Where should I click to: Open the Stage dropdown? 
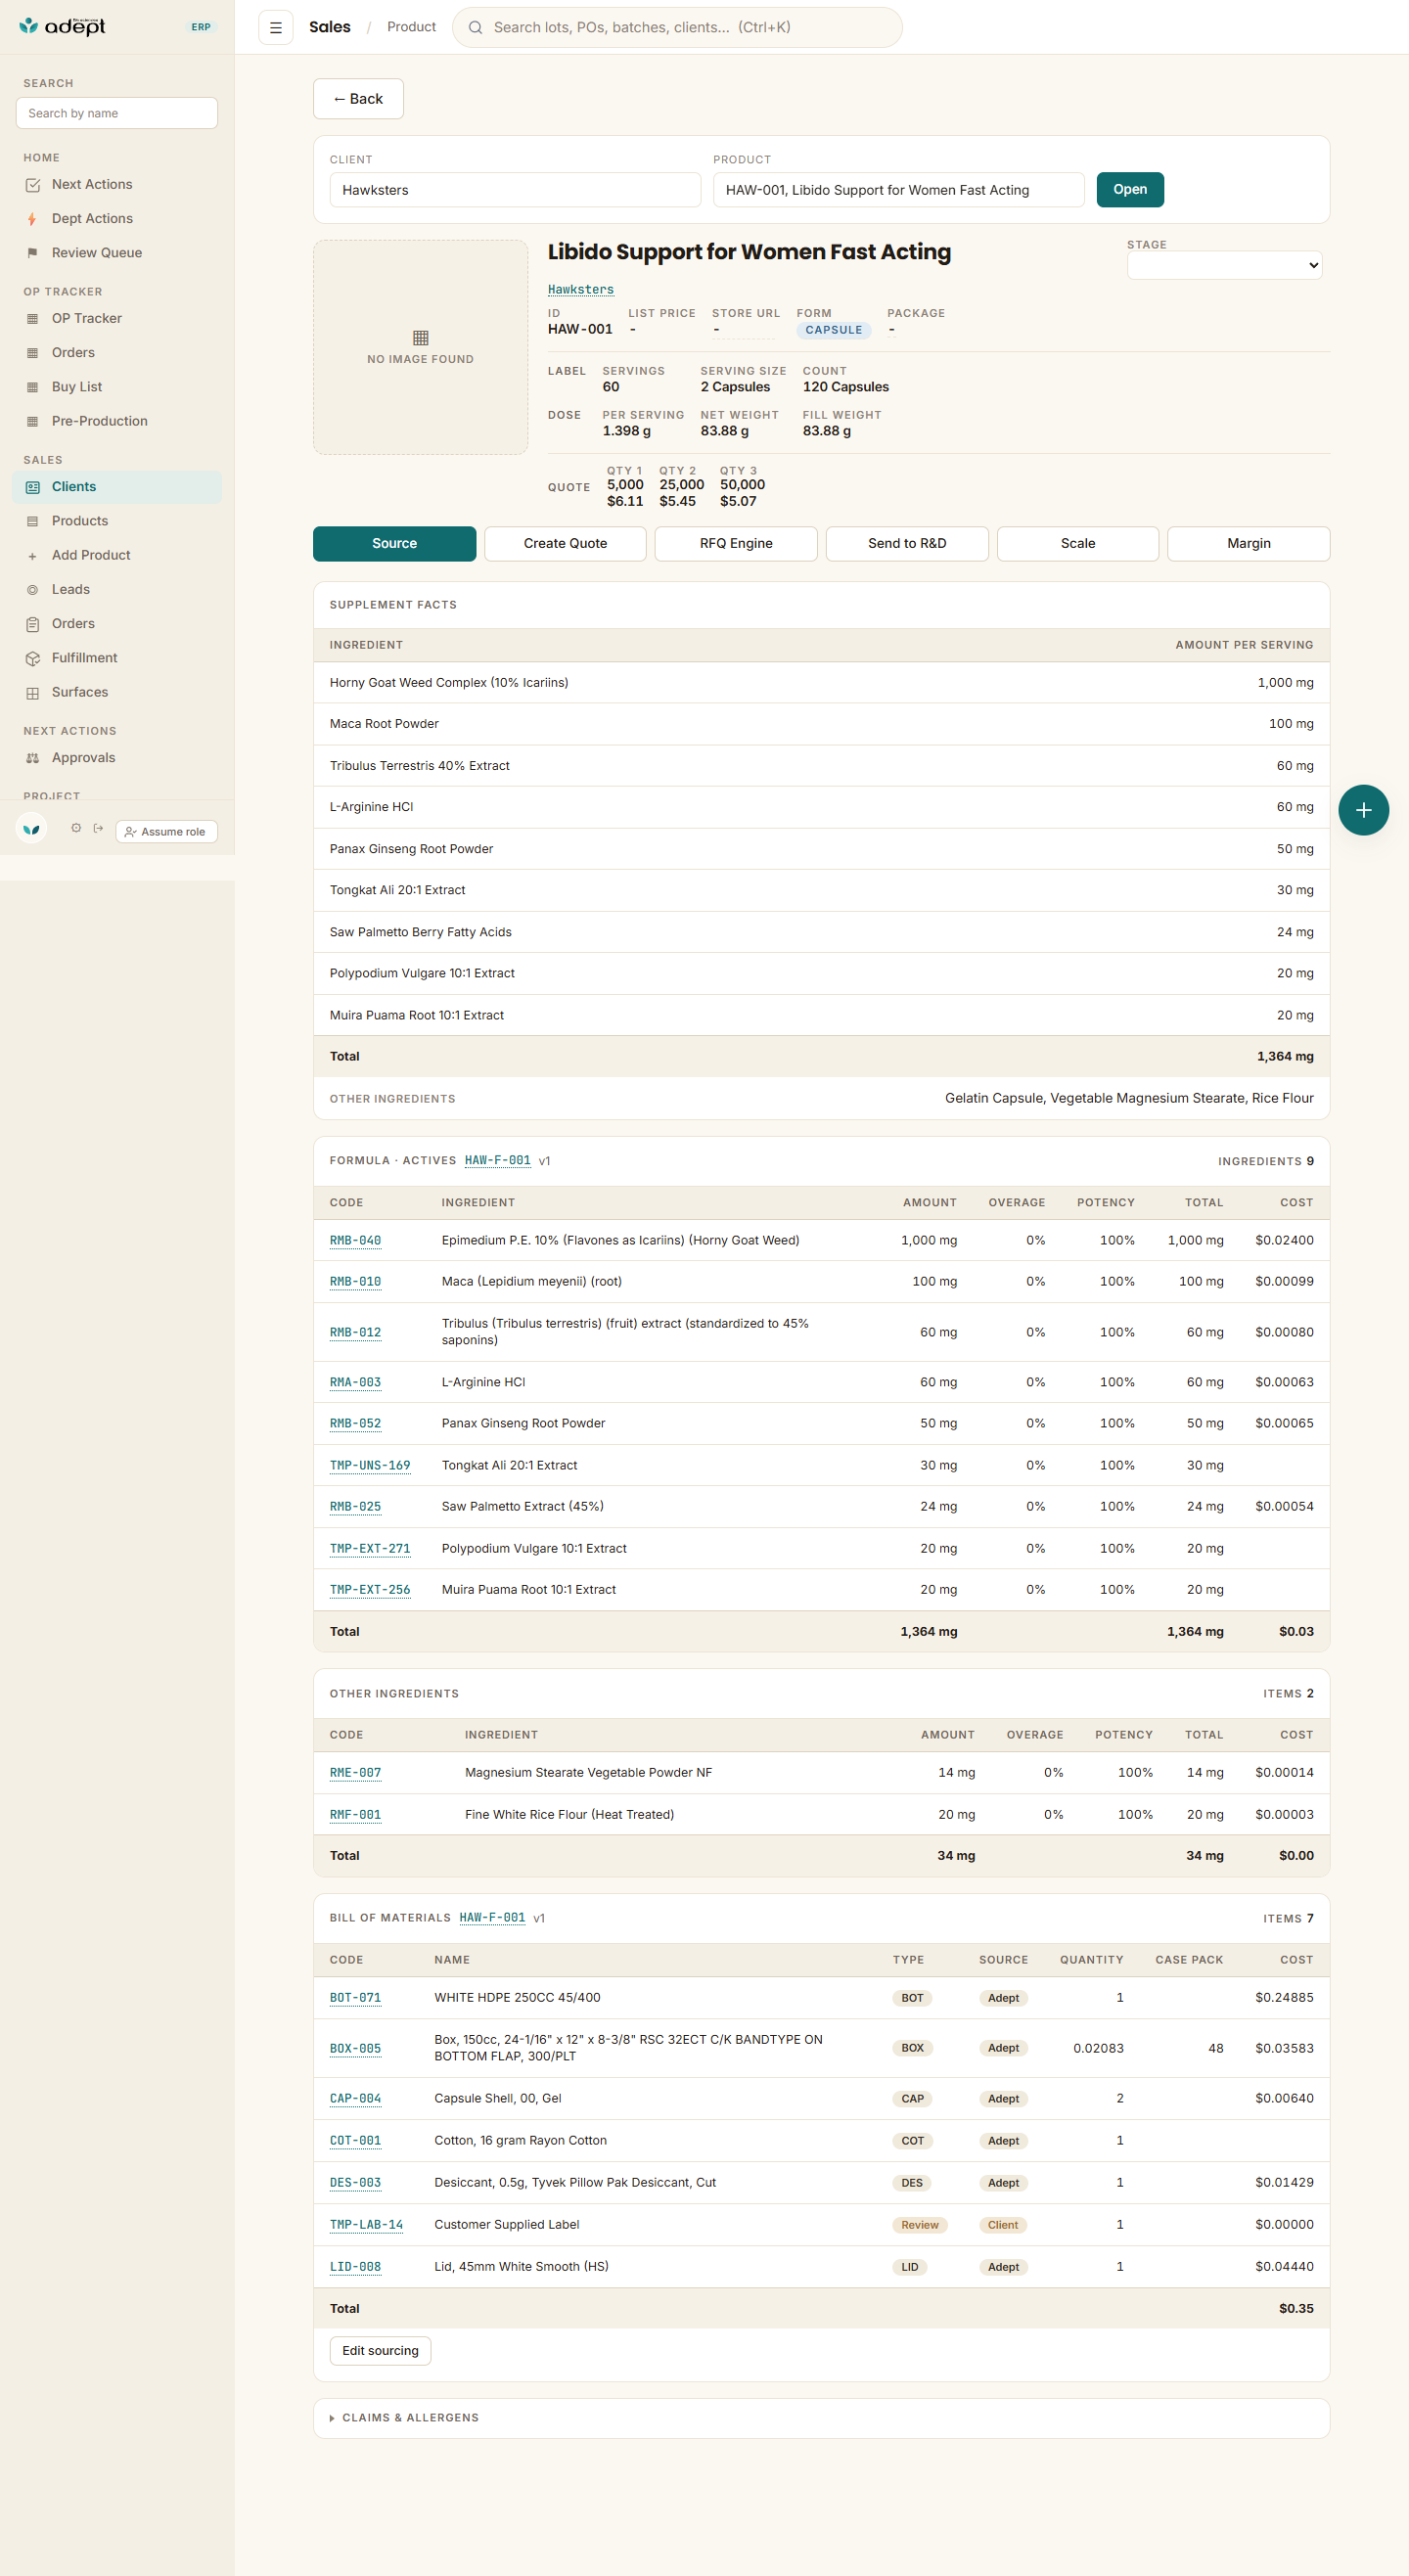click(x=1224, y=265)
